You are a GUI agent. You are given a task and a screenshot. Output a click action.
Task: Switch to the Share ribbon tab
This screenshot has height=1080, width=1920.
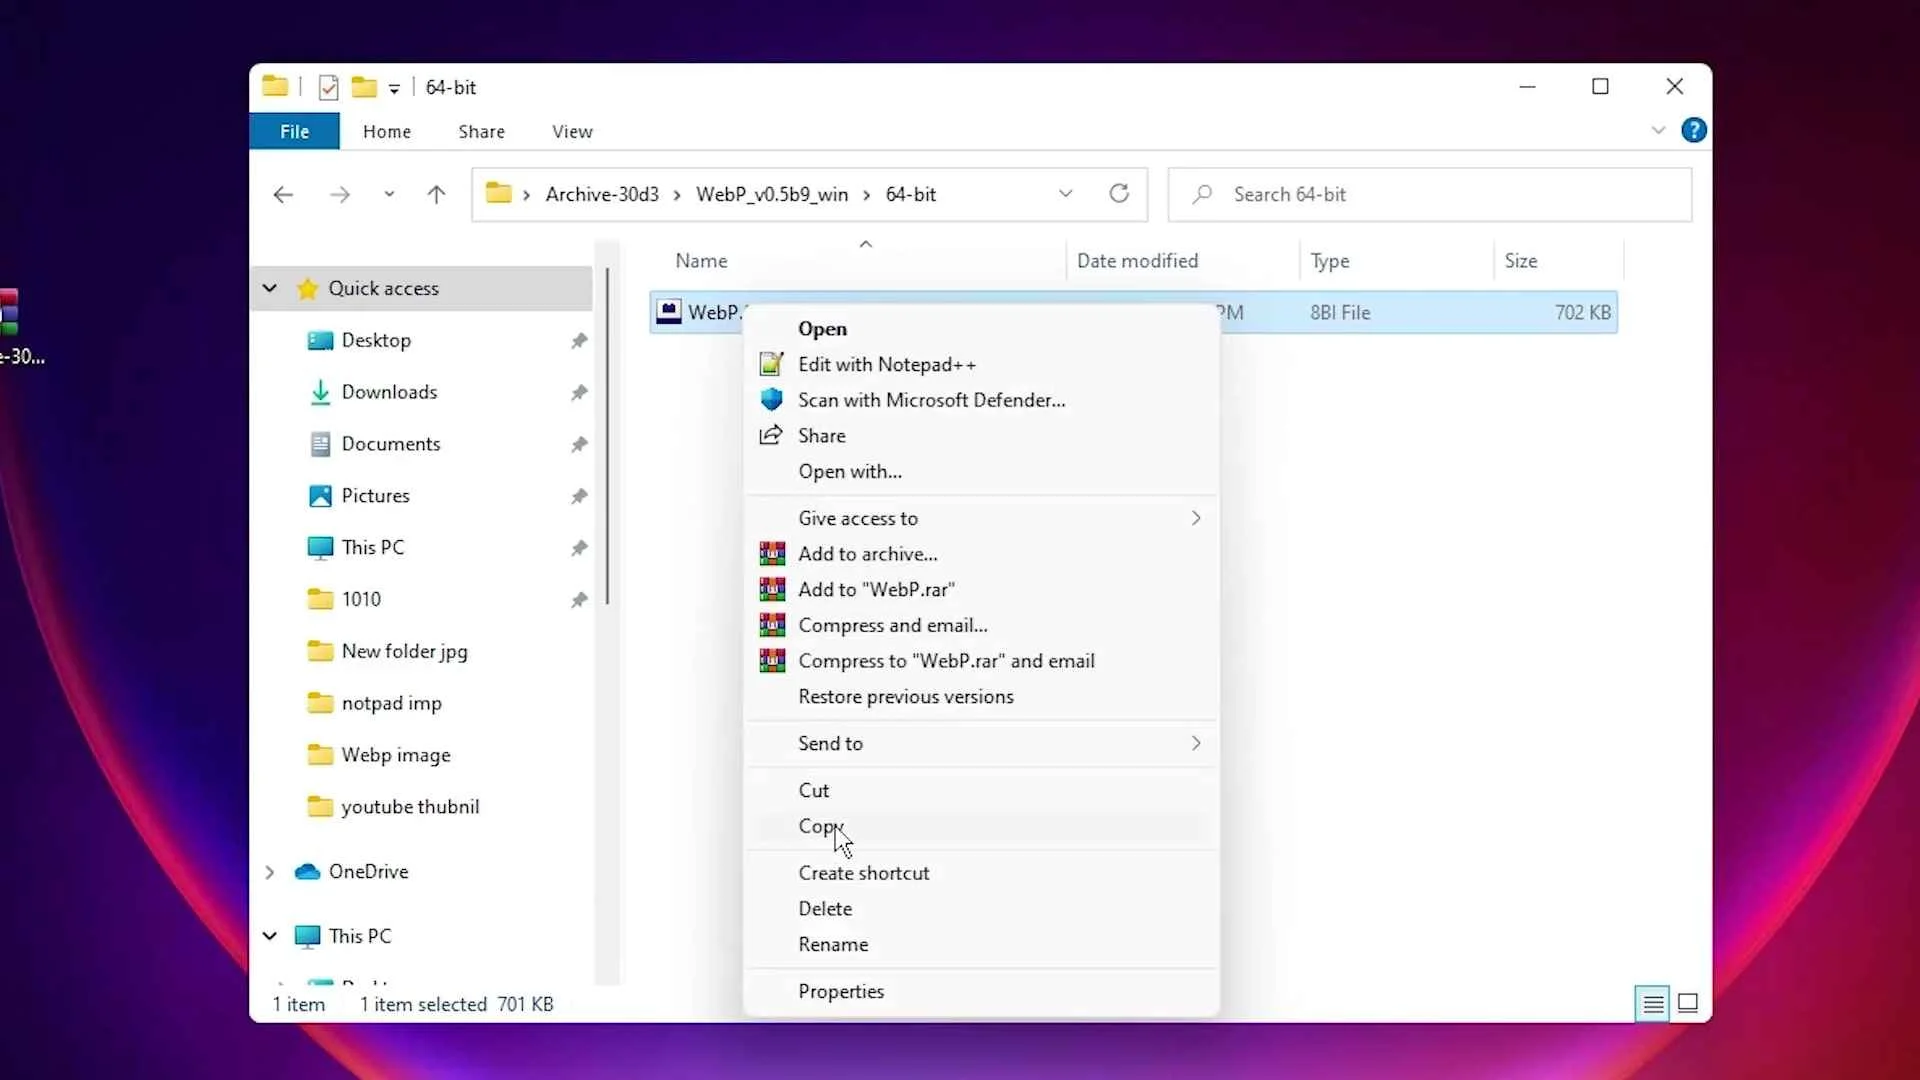coord(481,131)
